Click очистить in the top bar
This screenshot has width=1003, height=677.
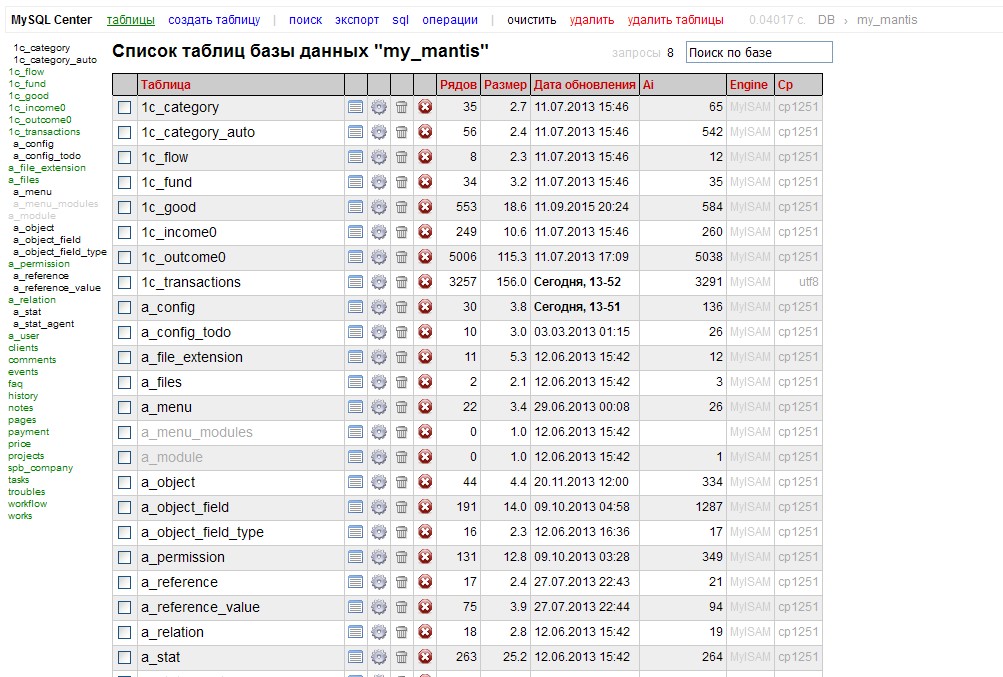pos(532,20)
